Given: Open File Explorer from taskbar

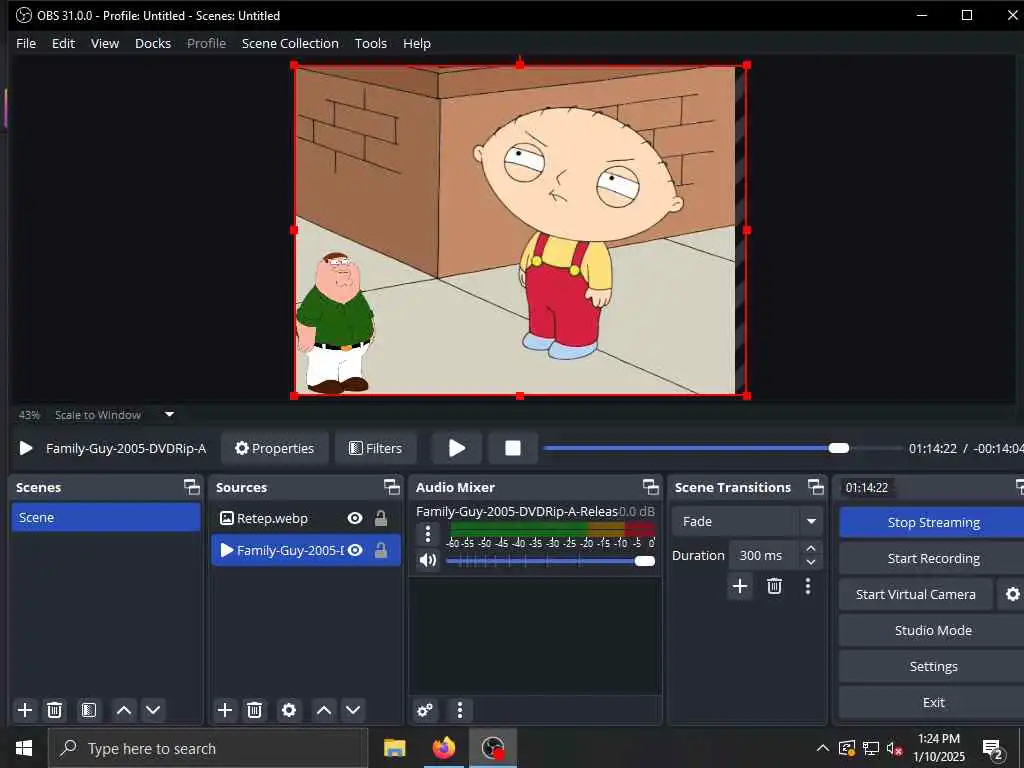Looking at the screenshot, I should [x=394, y=748].
